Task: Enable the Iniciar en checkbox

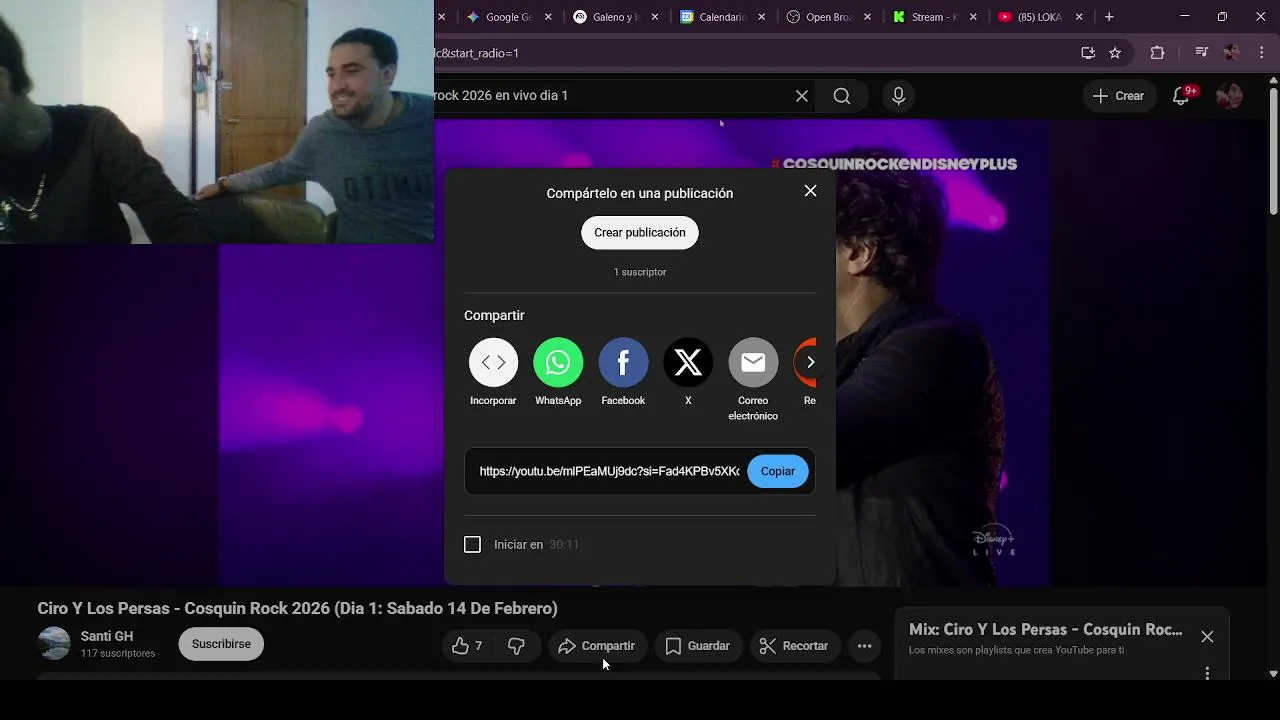Action: pos(473,544)
